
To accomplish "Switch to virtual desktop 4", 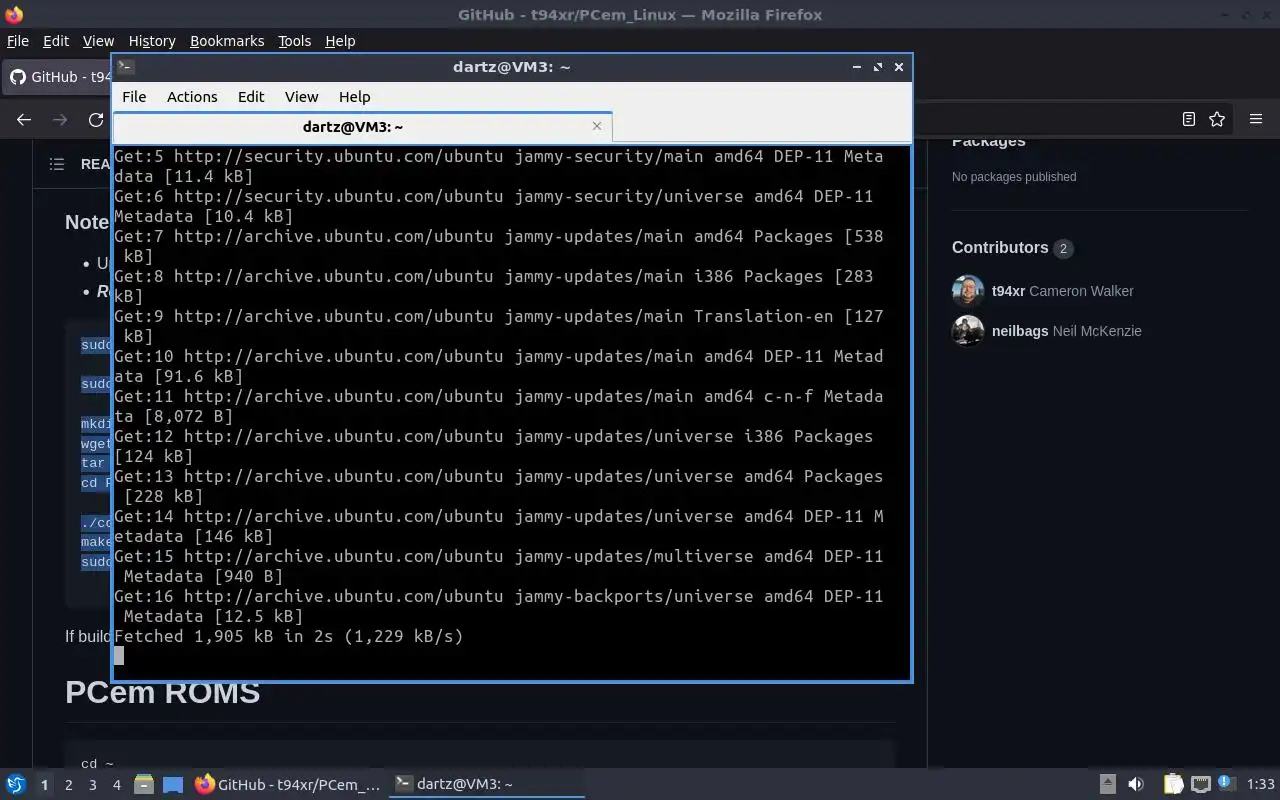I will pyautogui.click(x=116, y=785).
